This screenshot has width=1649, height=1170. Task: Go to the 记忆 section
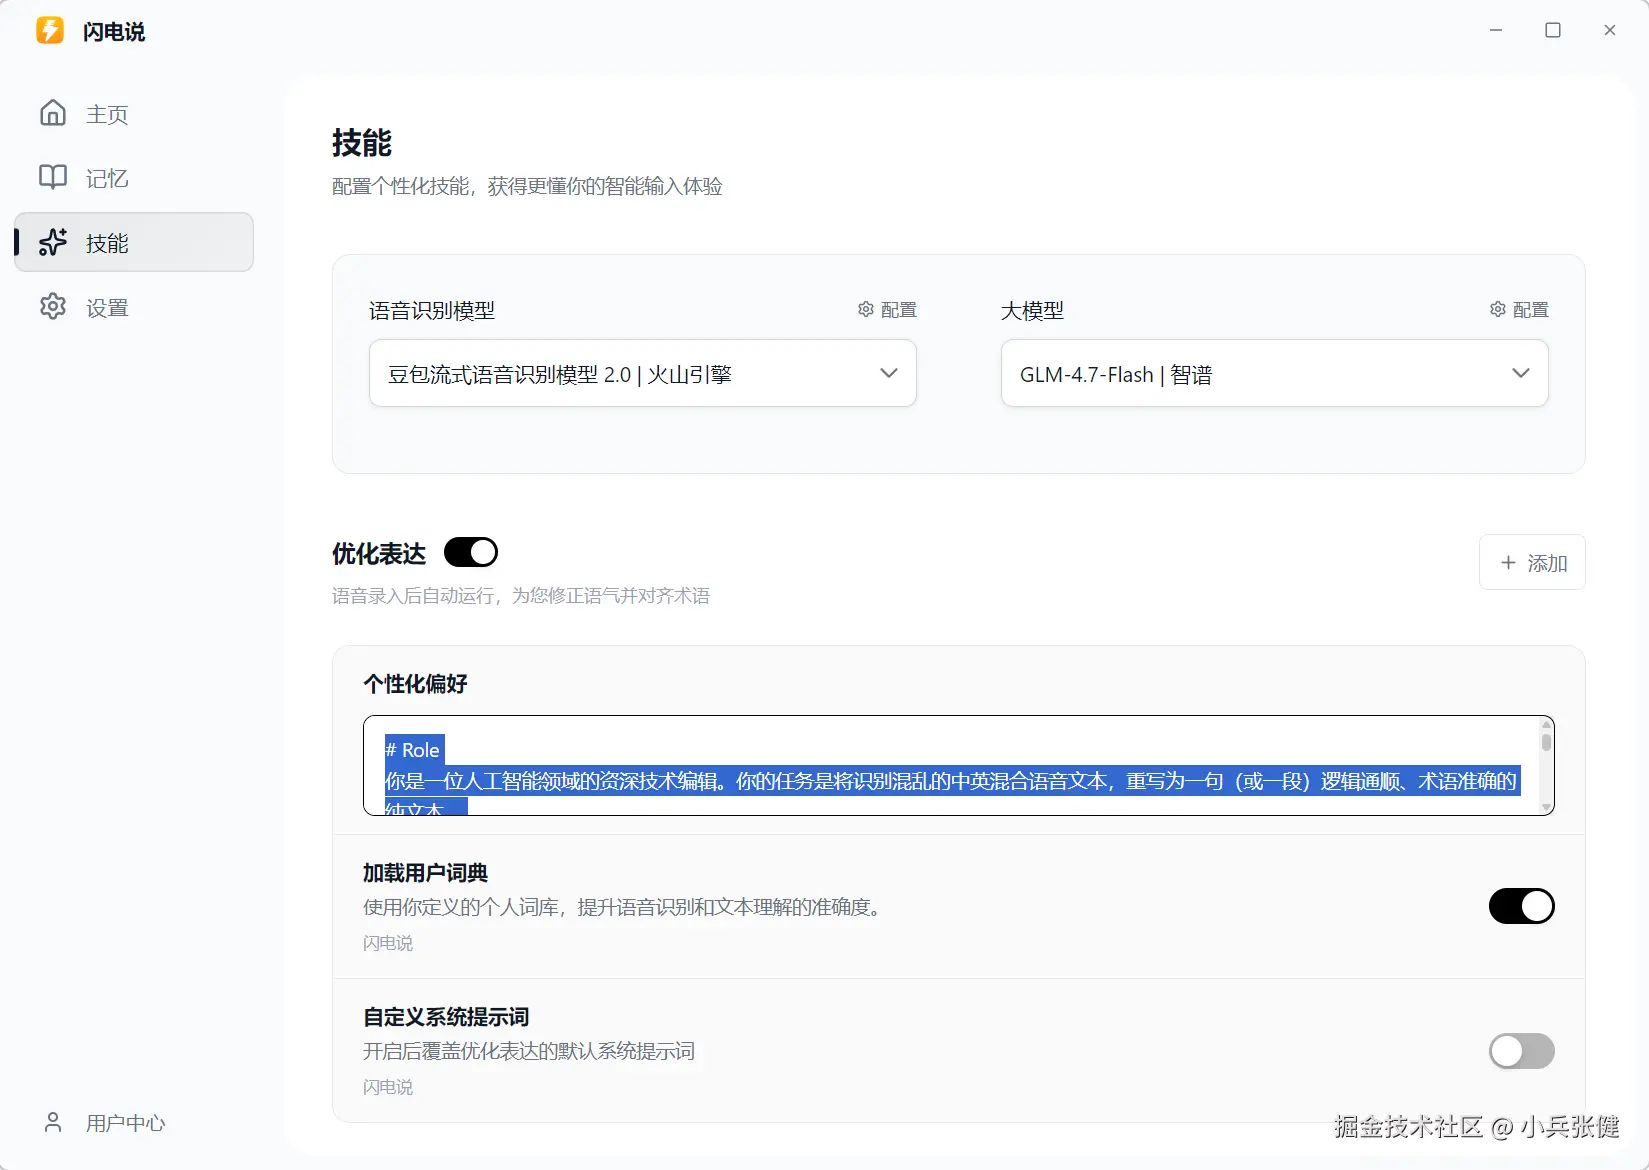pyautogui.click(x=134, y=178)
